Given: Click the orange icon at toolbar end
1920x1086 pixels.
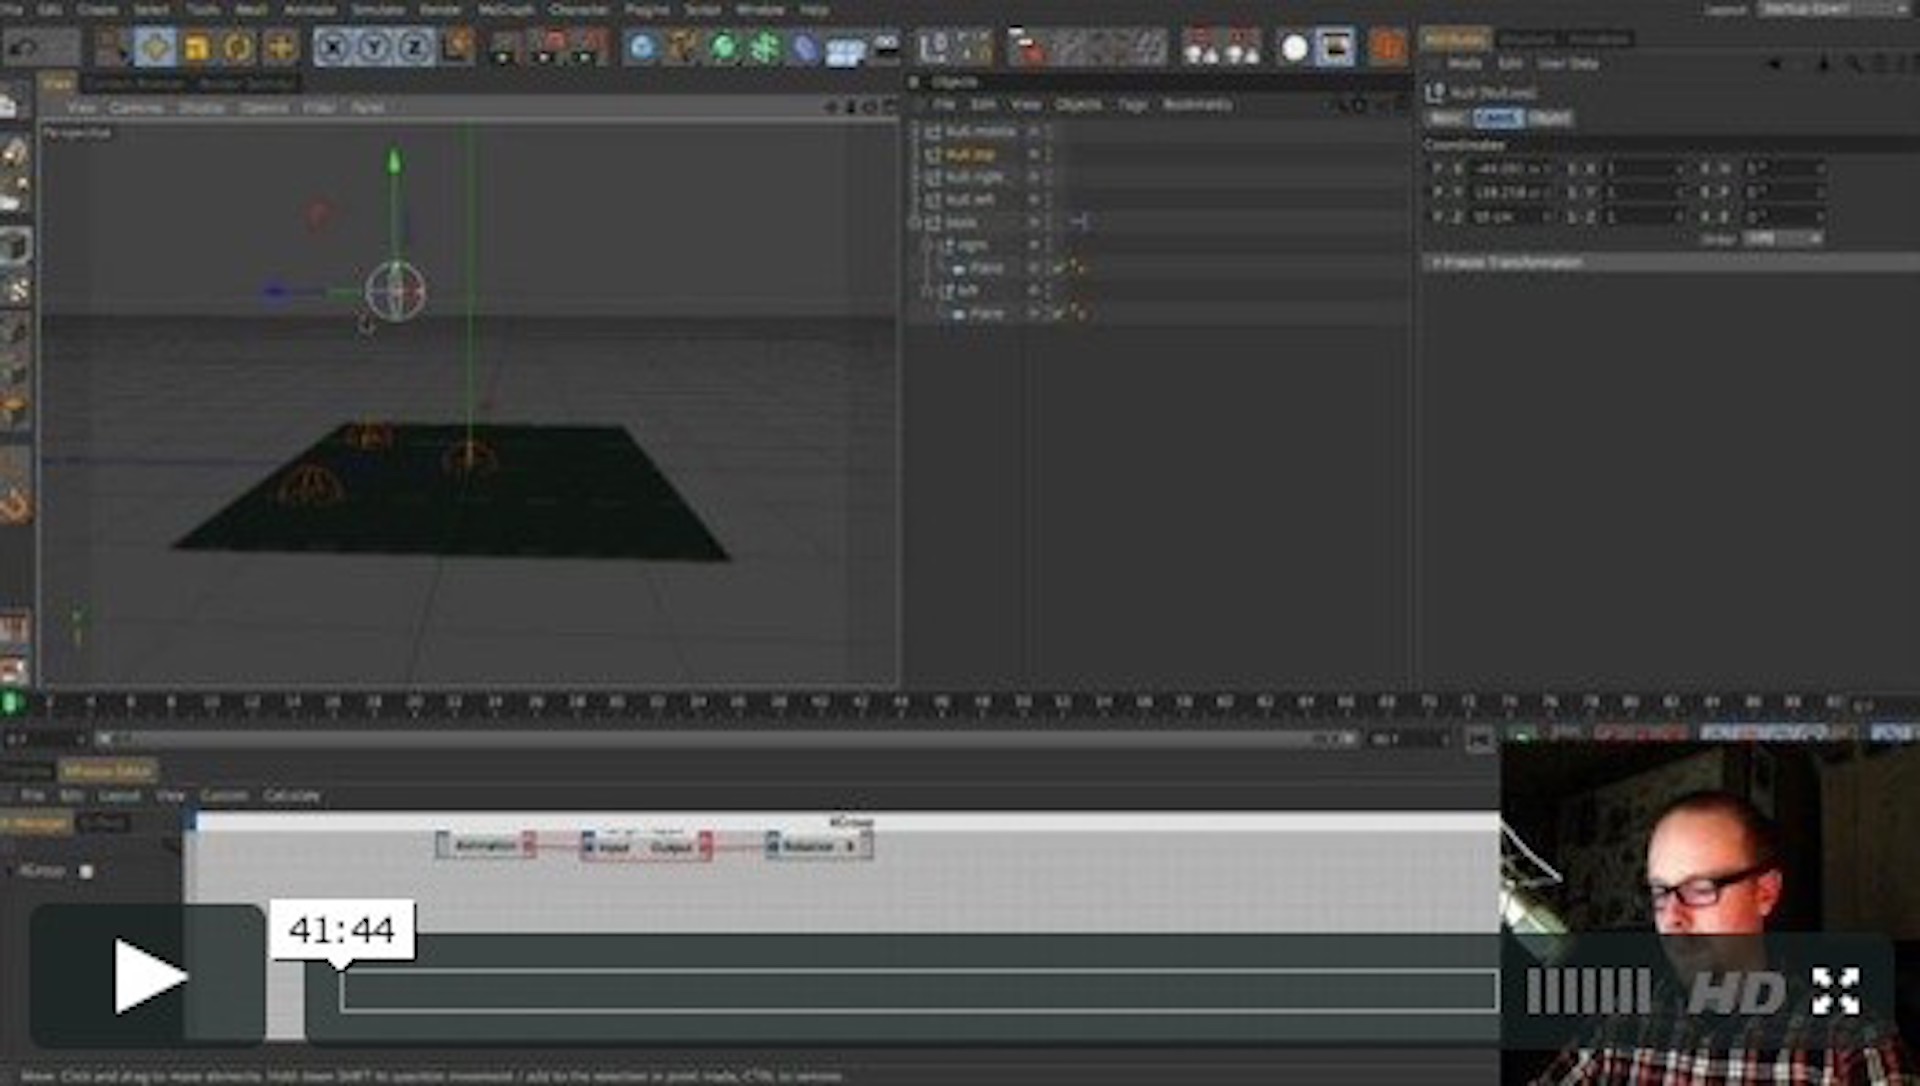Looking at the screenshot, I should [1386, 47].
